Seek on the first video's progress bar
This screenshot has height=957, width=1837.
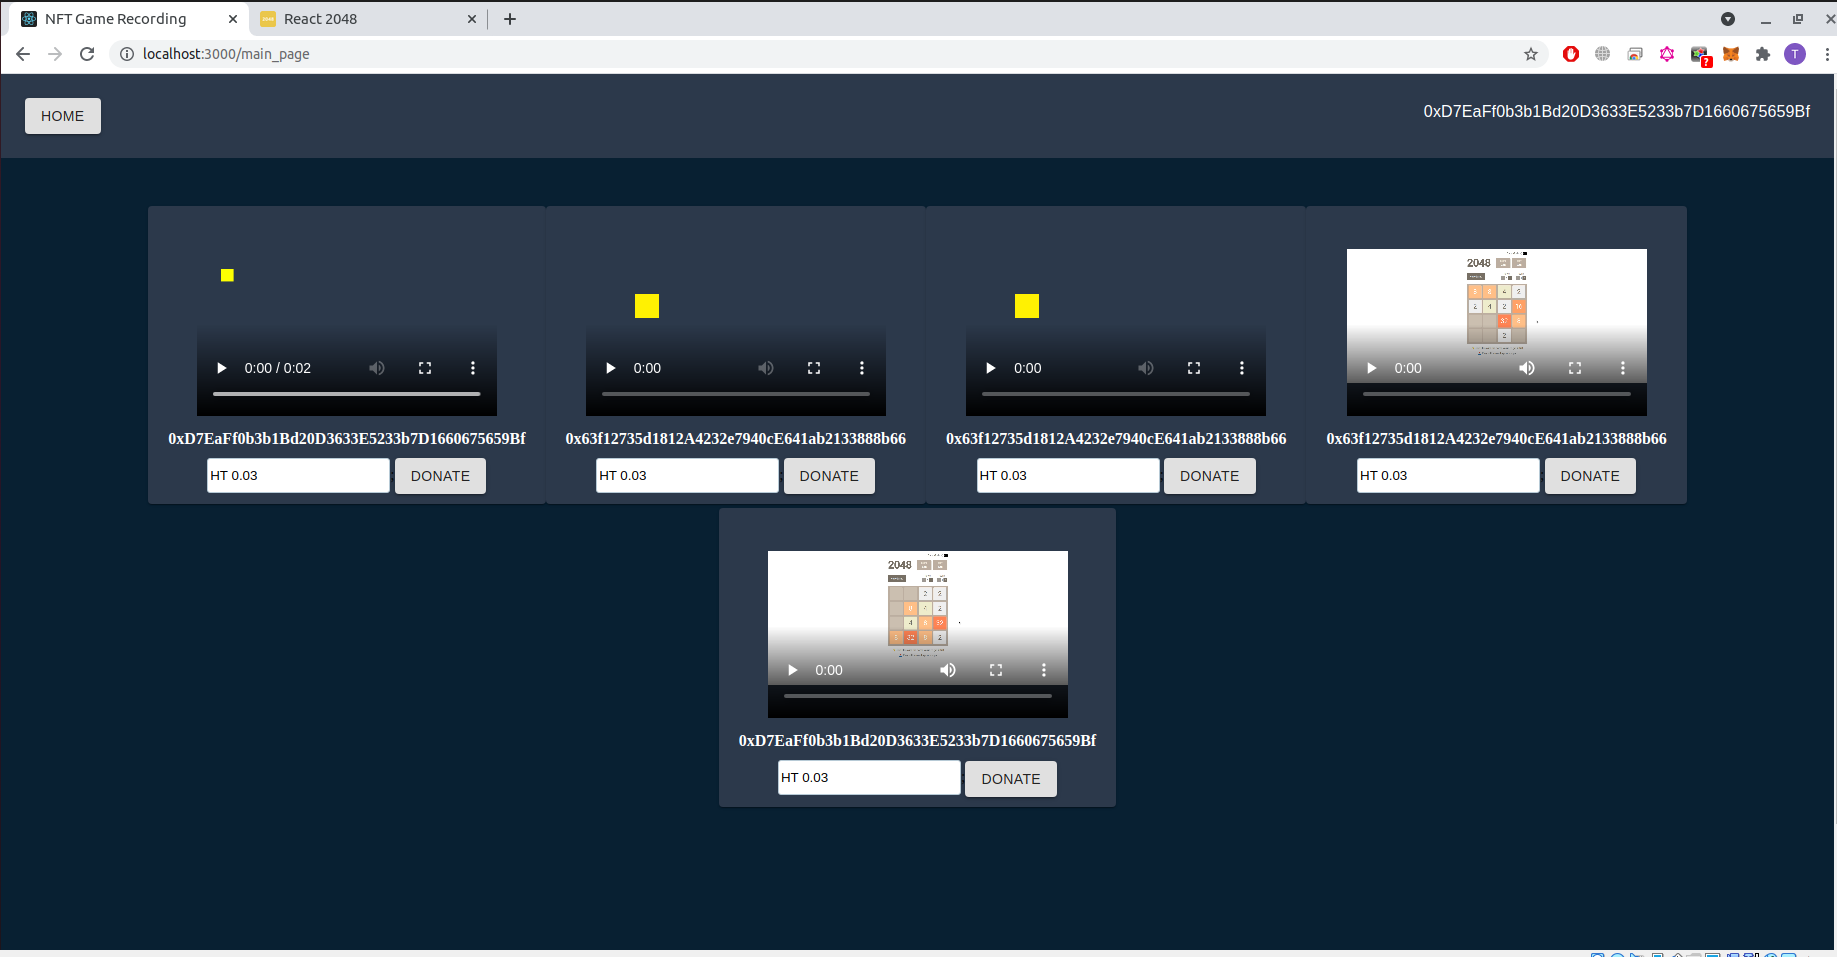[347, 394]
